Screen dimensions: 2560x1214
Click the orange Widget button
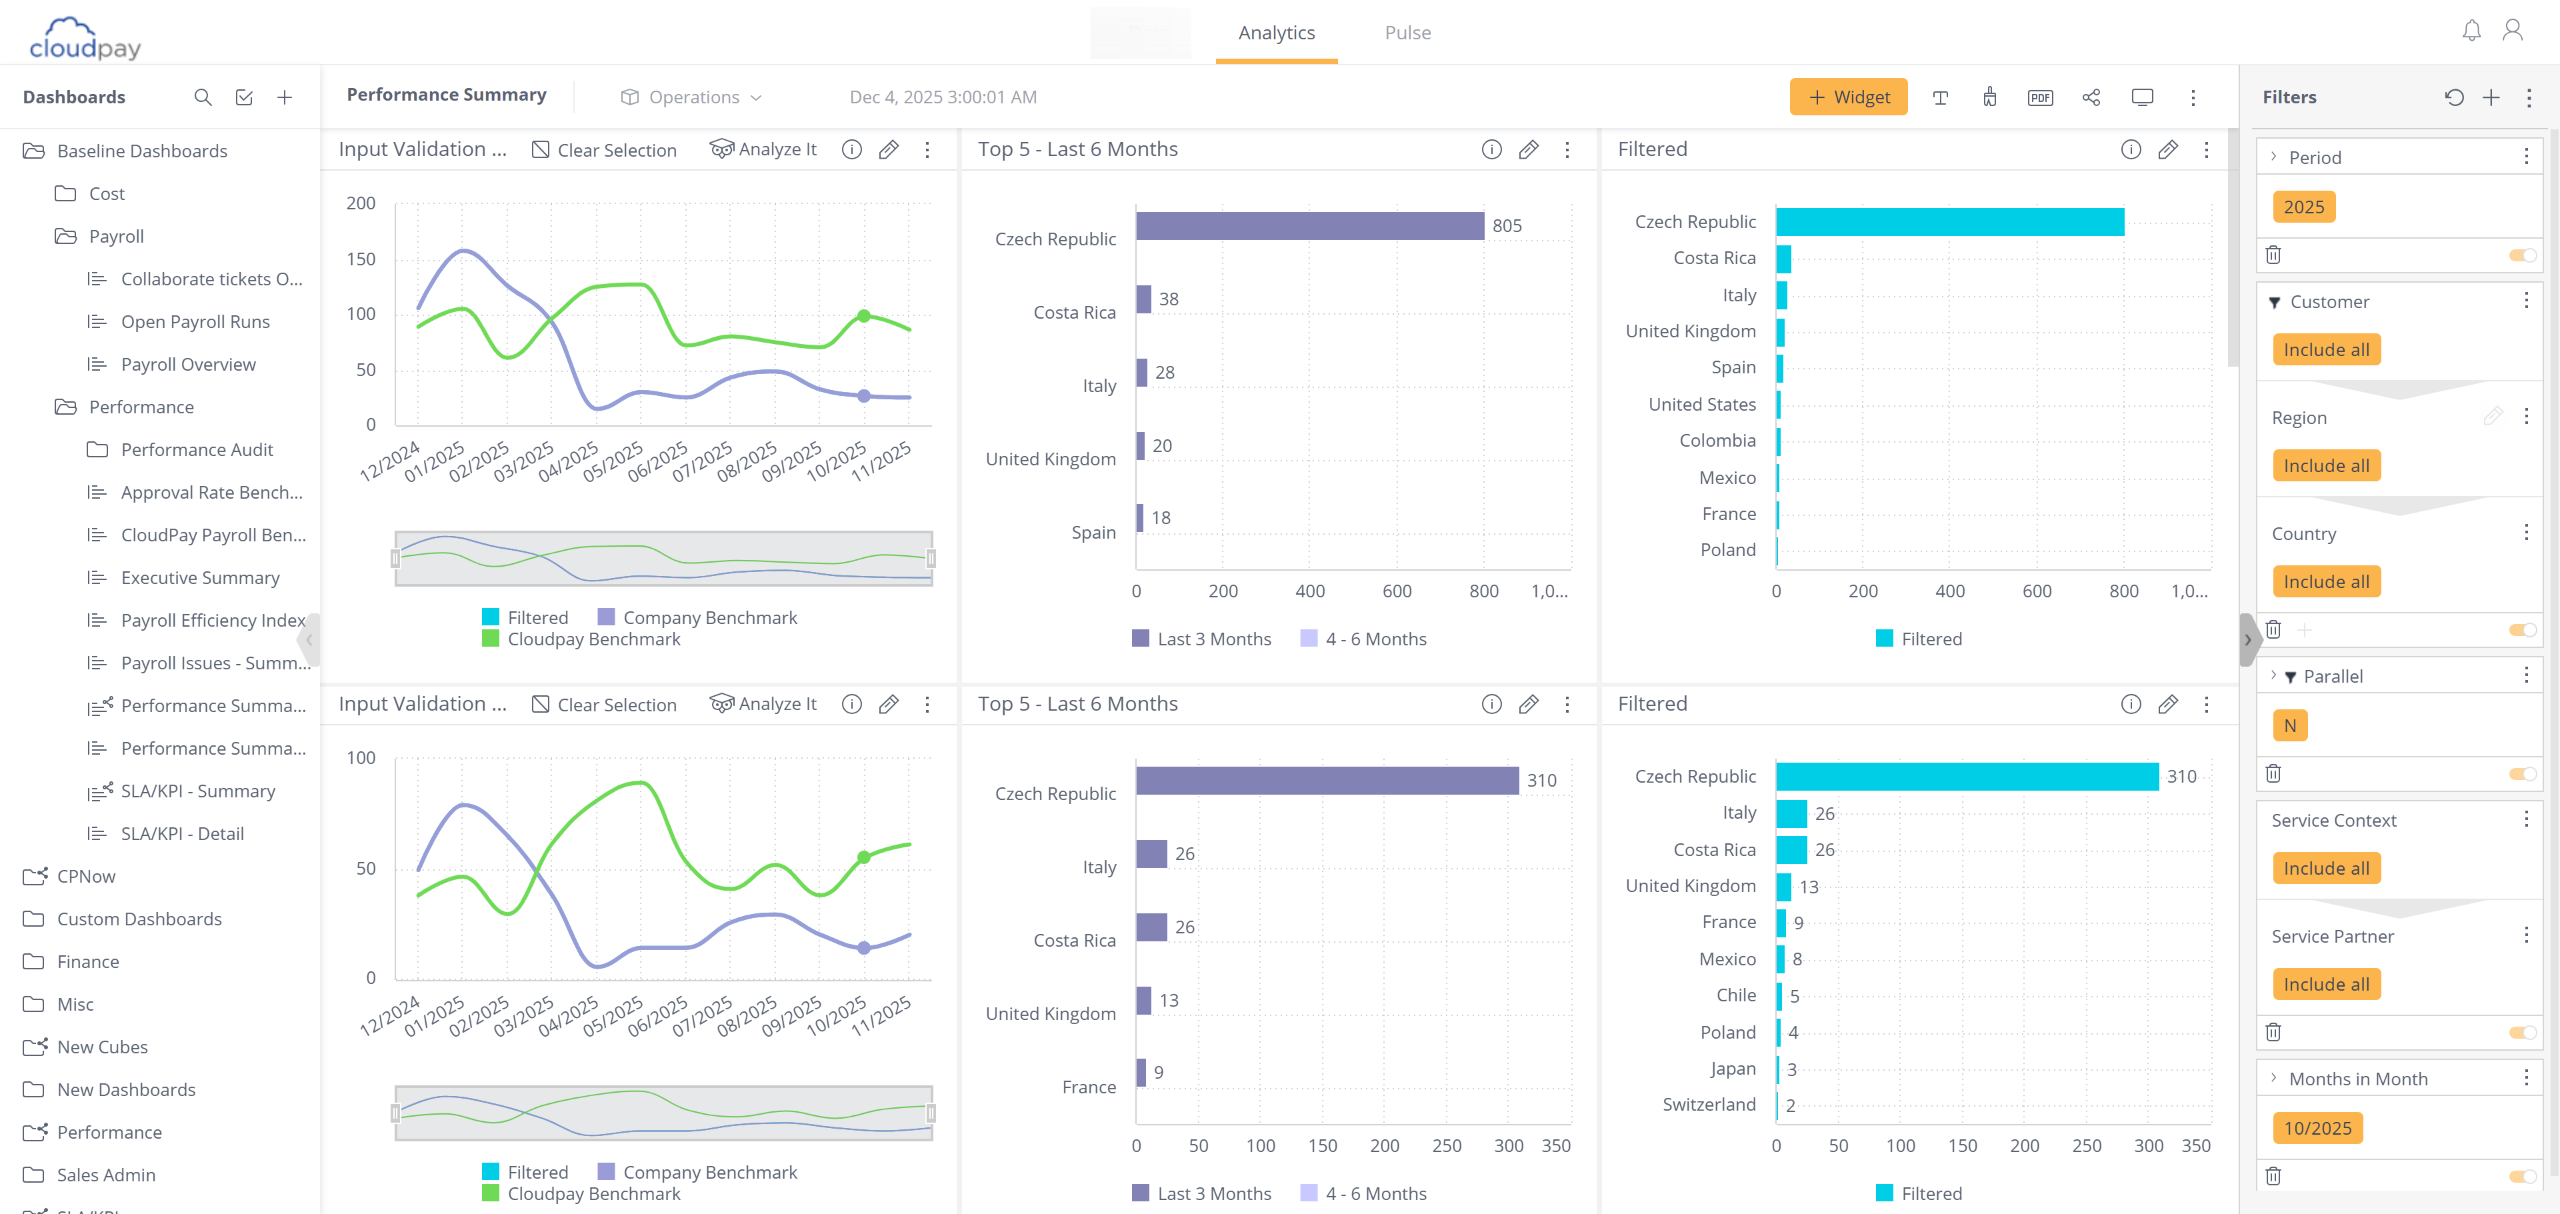click(1848, 97)
